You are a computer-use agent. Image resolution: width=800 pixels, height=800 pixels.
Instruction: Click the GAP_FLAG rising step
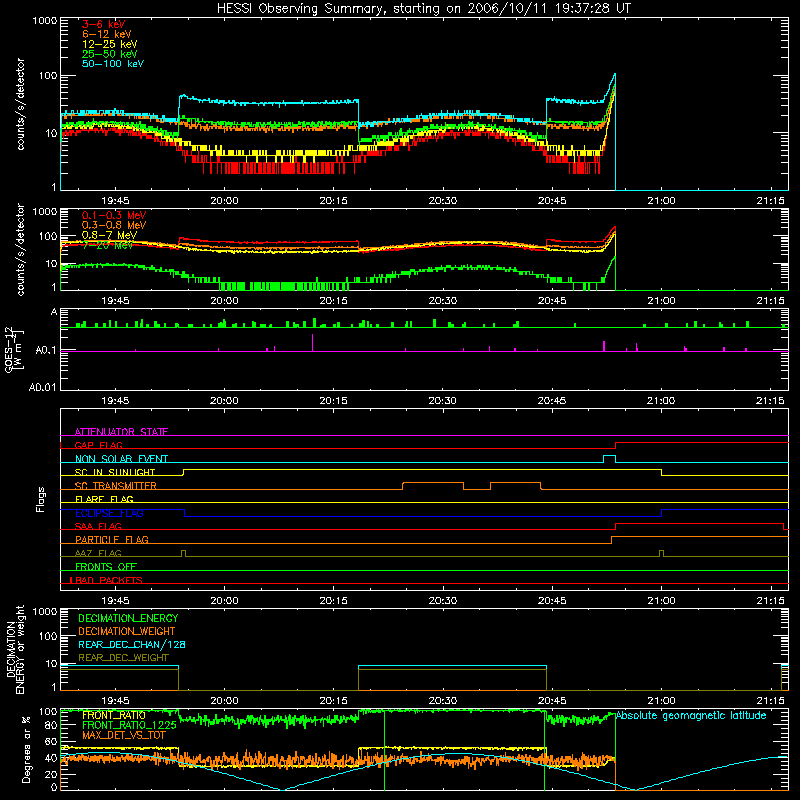(616, 445)
